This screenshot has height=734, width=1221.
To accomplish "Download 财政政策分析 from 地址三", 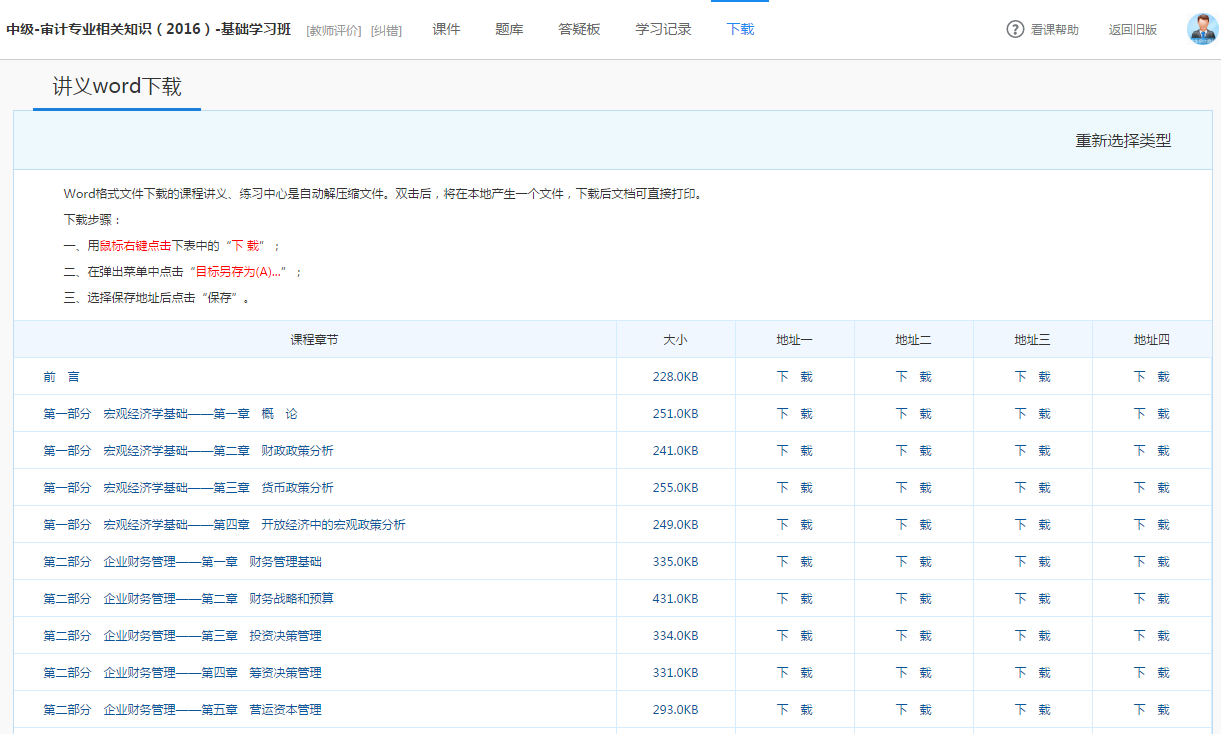I will tap(1032, 451).
